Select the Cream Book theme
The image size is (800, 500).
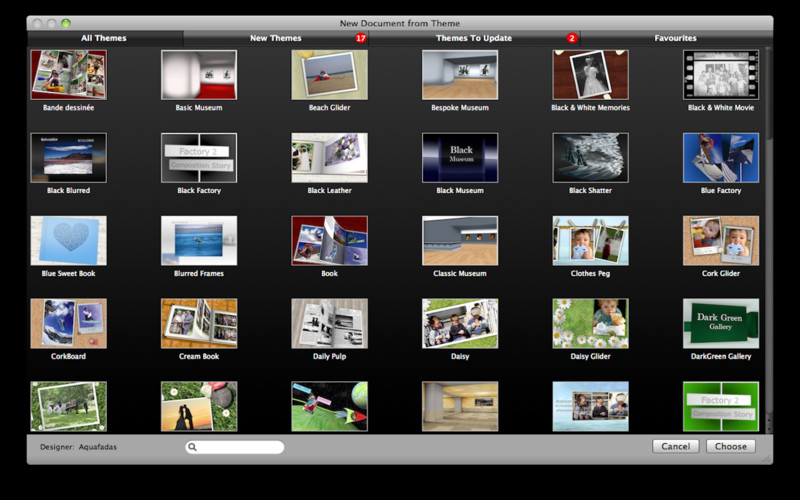coord(199,323)
